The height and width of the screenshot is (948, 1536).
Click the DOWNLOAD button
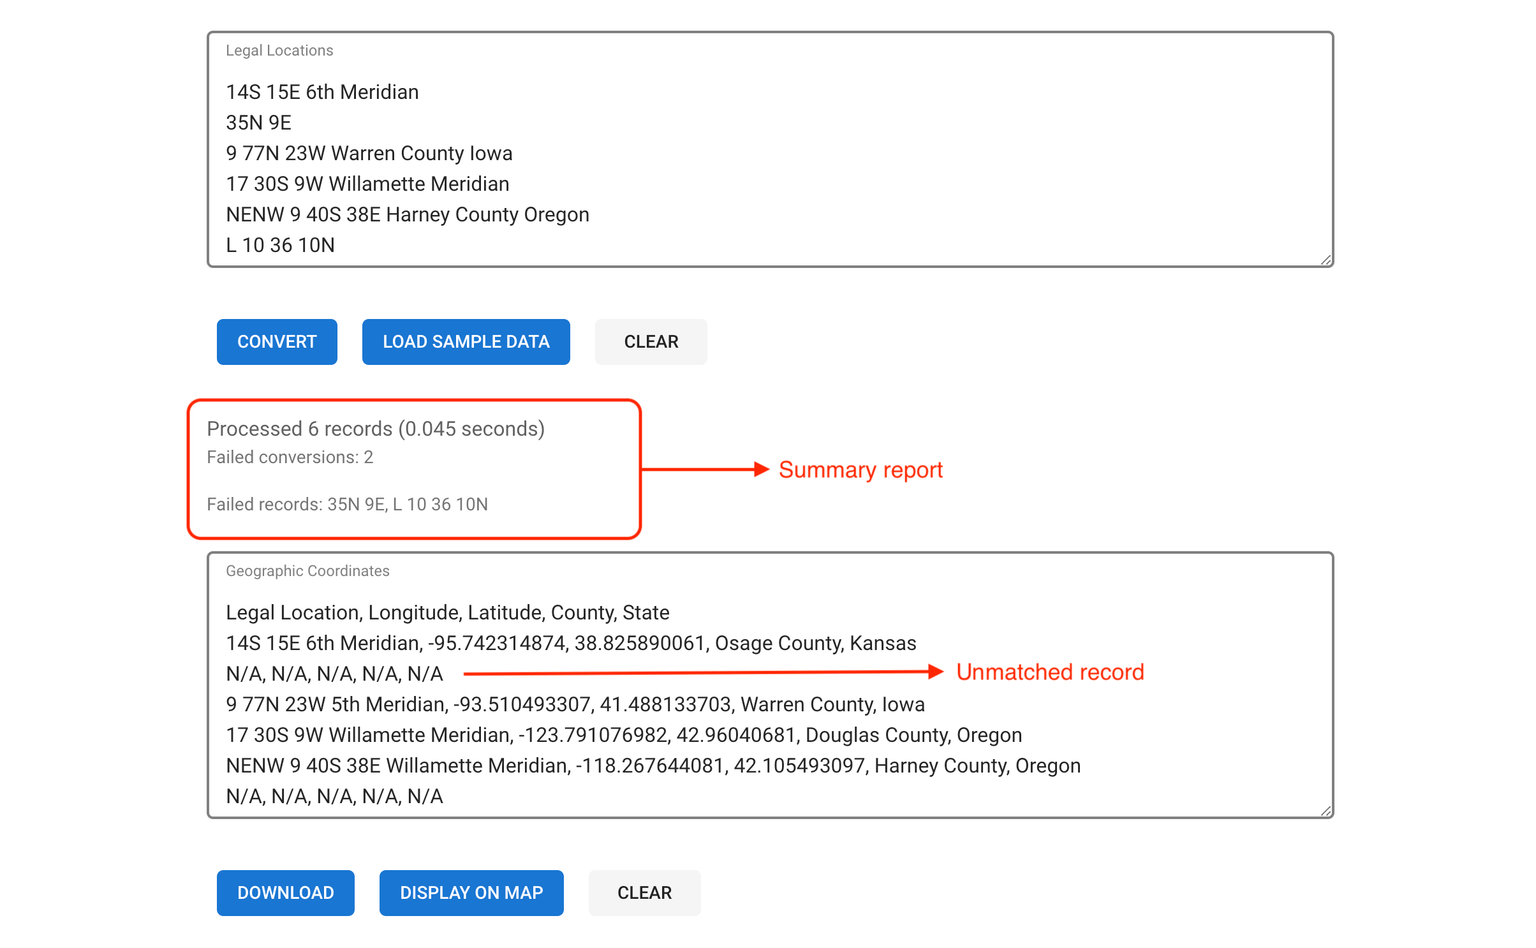point(285,892)
